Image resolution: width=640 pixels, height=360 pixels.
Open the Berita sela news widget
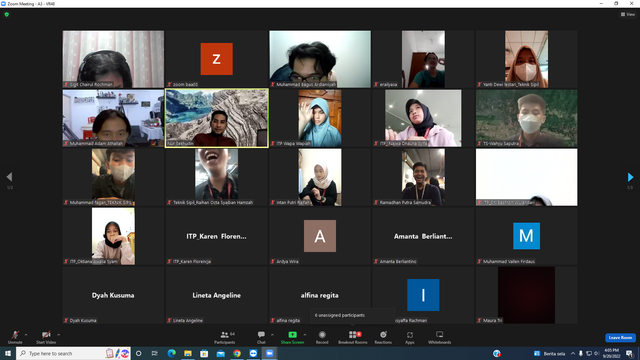[x=550, y=353]
